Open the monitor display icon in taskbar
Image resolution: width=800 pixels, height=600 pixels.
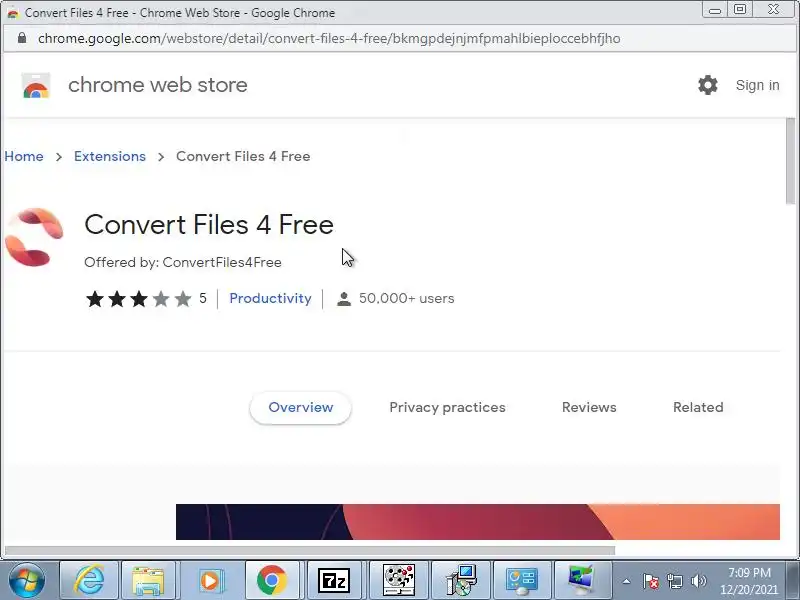click(x=582, y=580)
